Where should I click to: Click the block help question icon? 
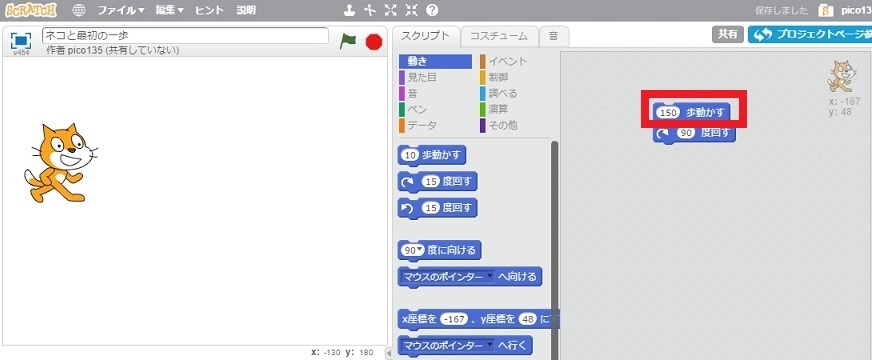(x=432, y=10)
